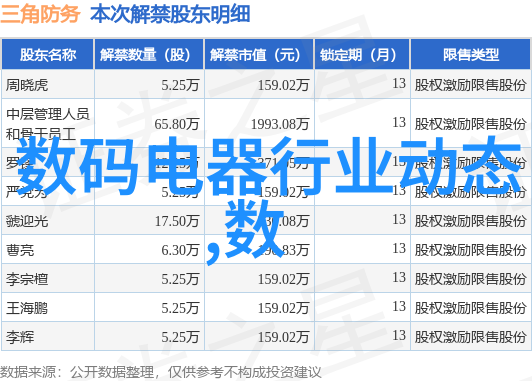
Task: Click 5.25万 in the 周晓虎 row
Action: click(180, 85)
